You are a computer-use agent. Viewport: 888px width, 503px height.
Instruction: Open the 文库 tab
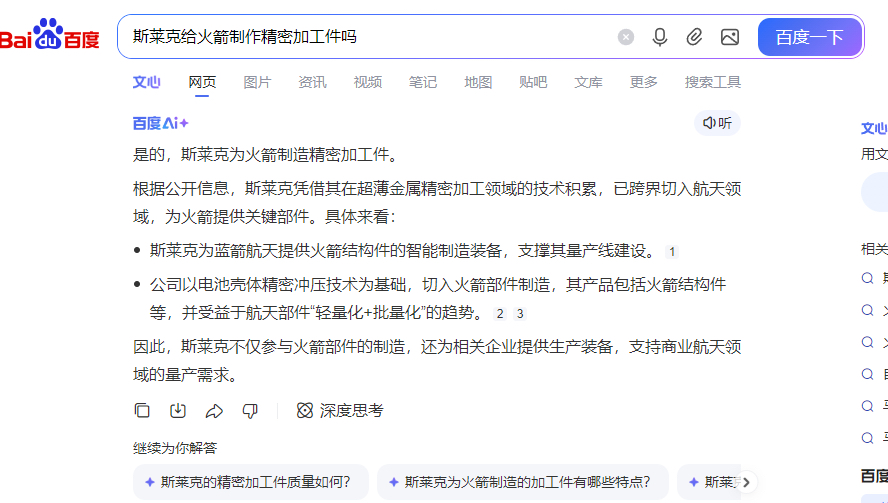click(588, 82)
